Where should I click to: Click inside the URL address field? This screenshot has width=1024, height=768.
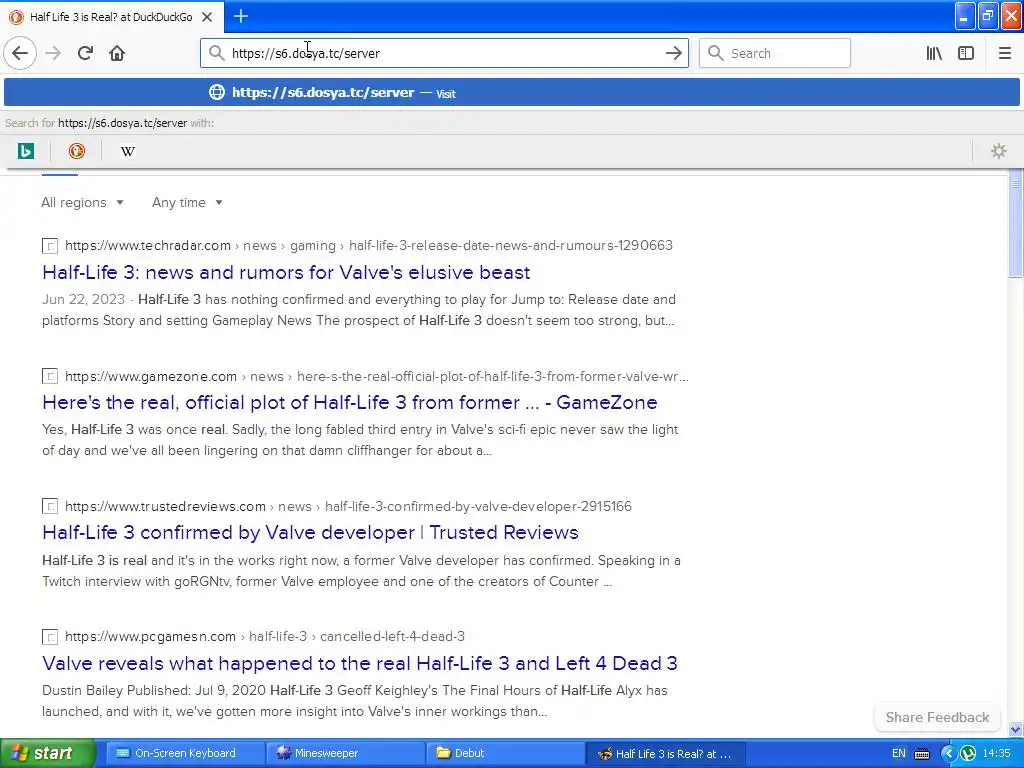444,53
